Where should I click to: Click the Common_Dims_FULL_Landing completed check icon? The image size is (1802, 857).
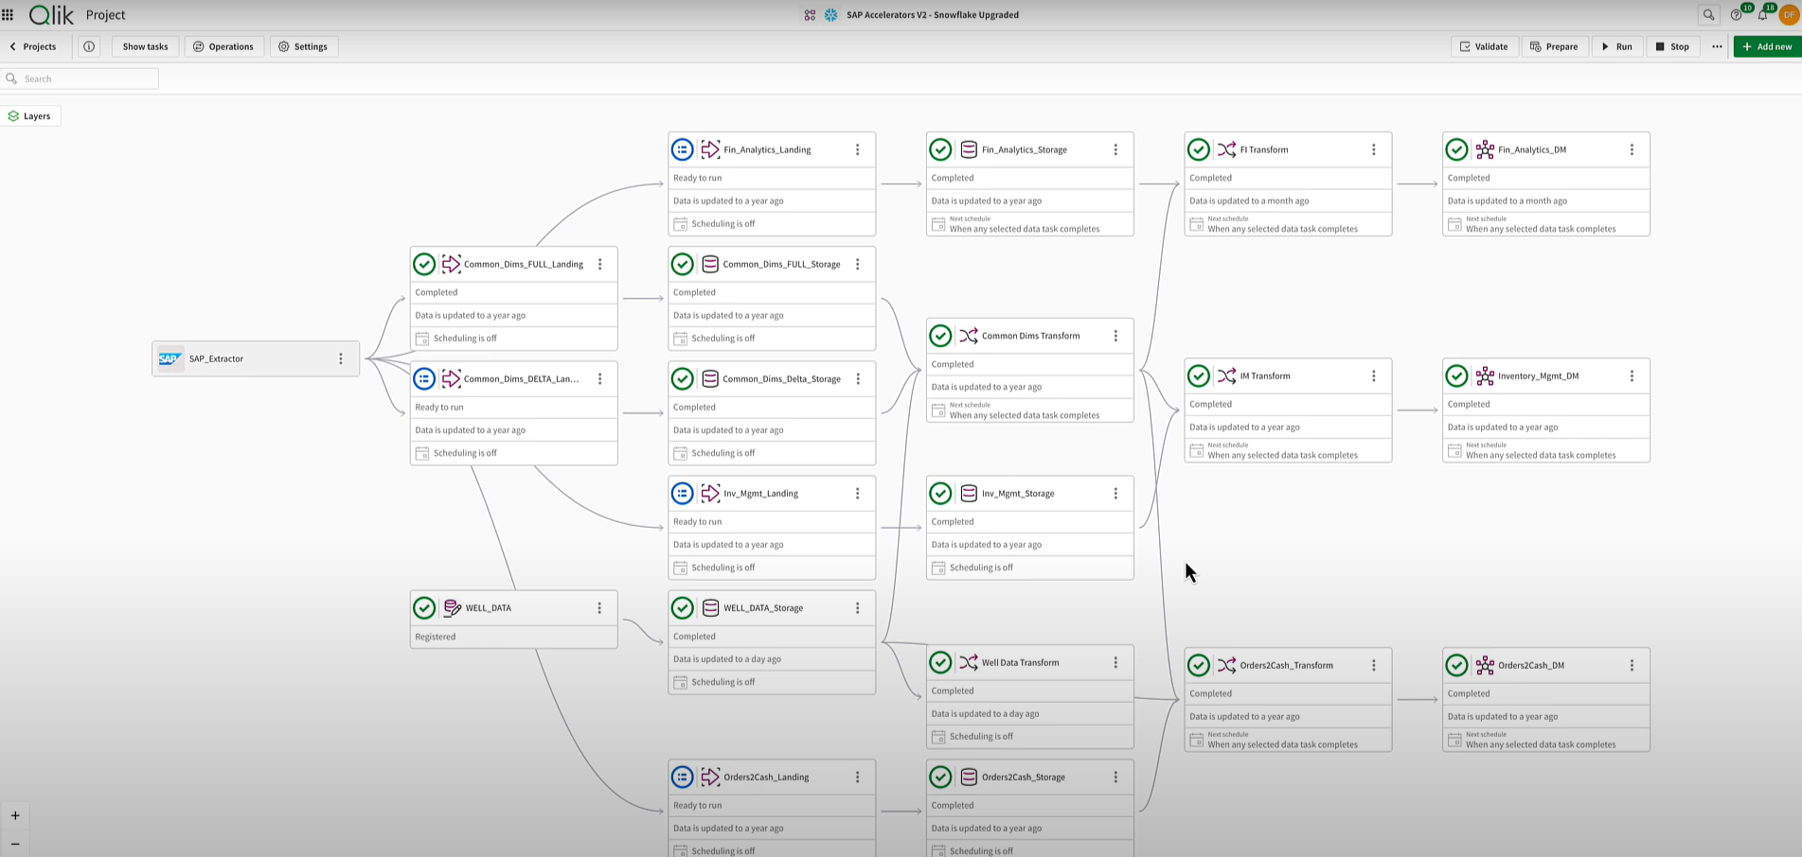click(424, 264)
